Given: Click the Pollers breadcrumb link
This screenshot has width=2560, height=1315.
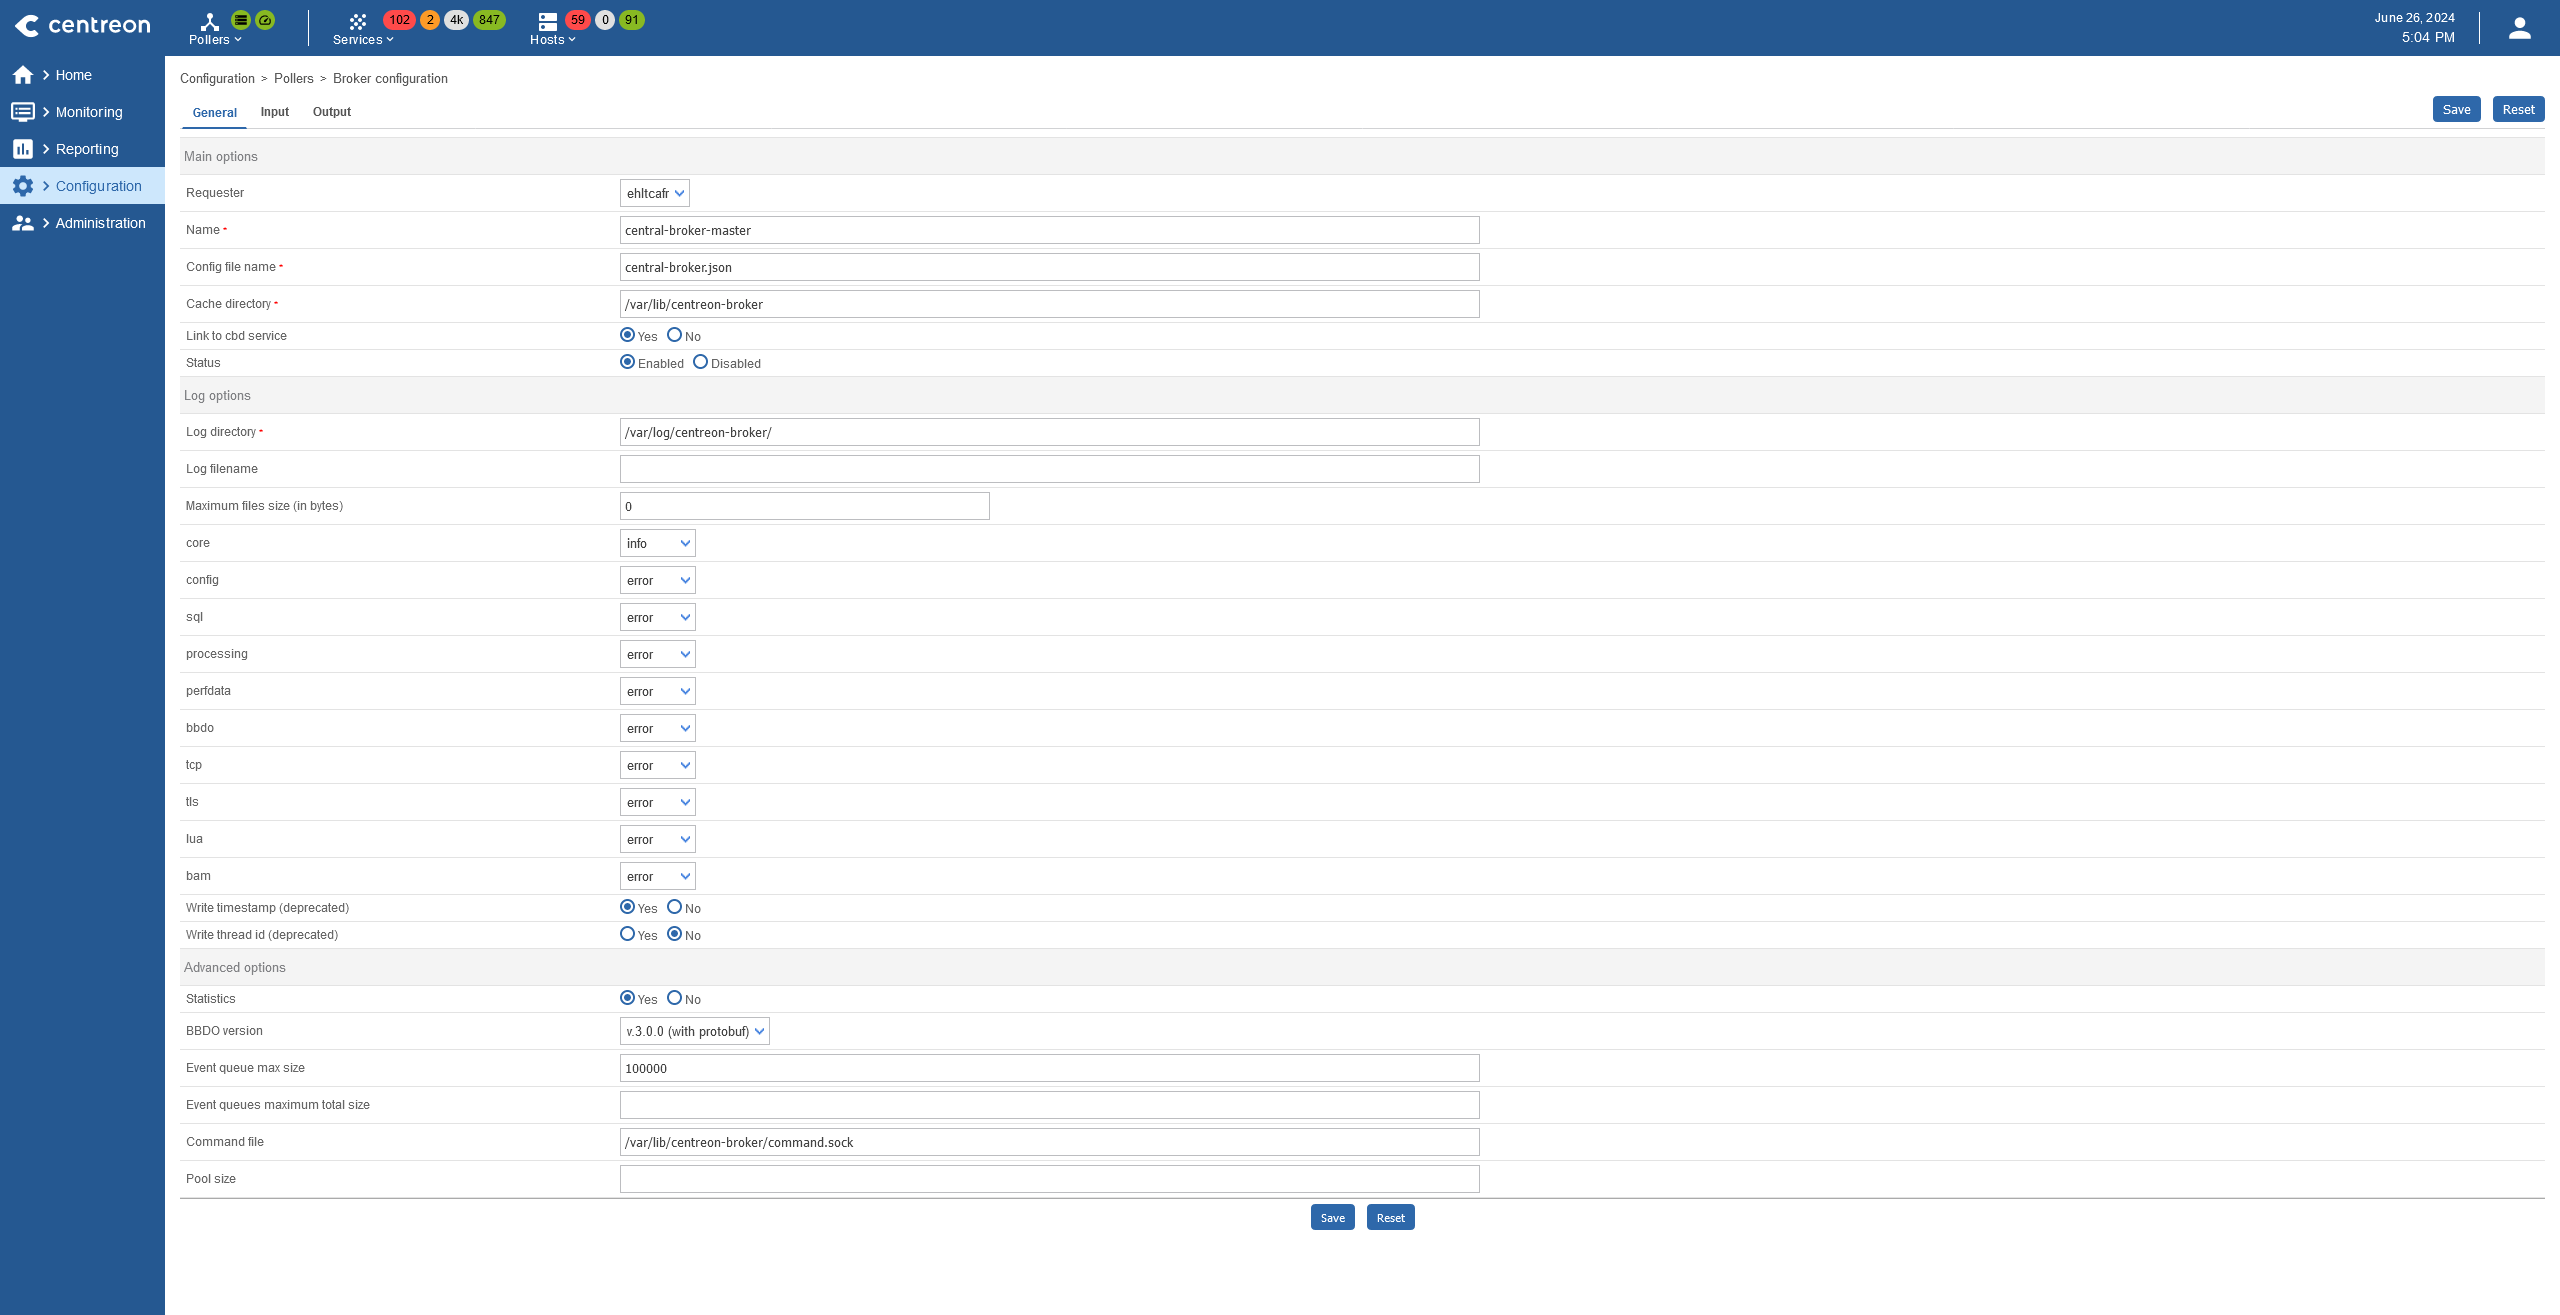Looking at the screenshot, I should (x=294, y=78).
